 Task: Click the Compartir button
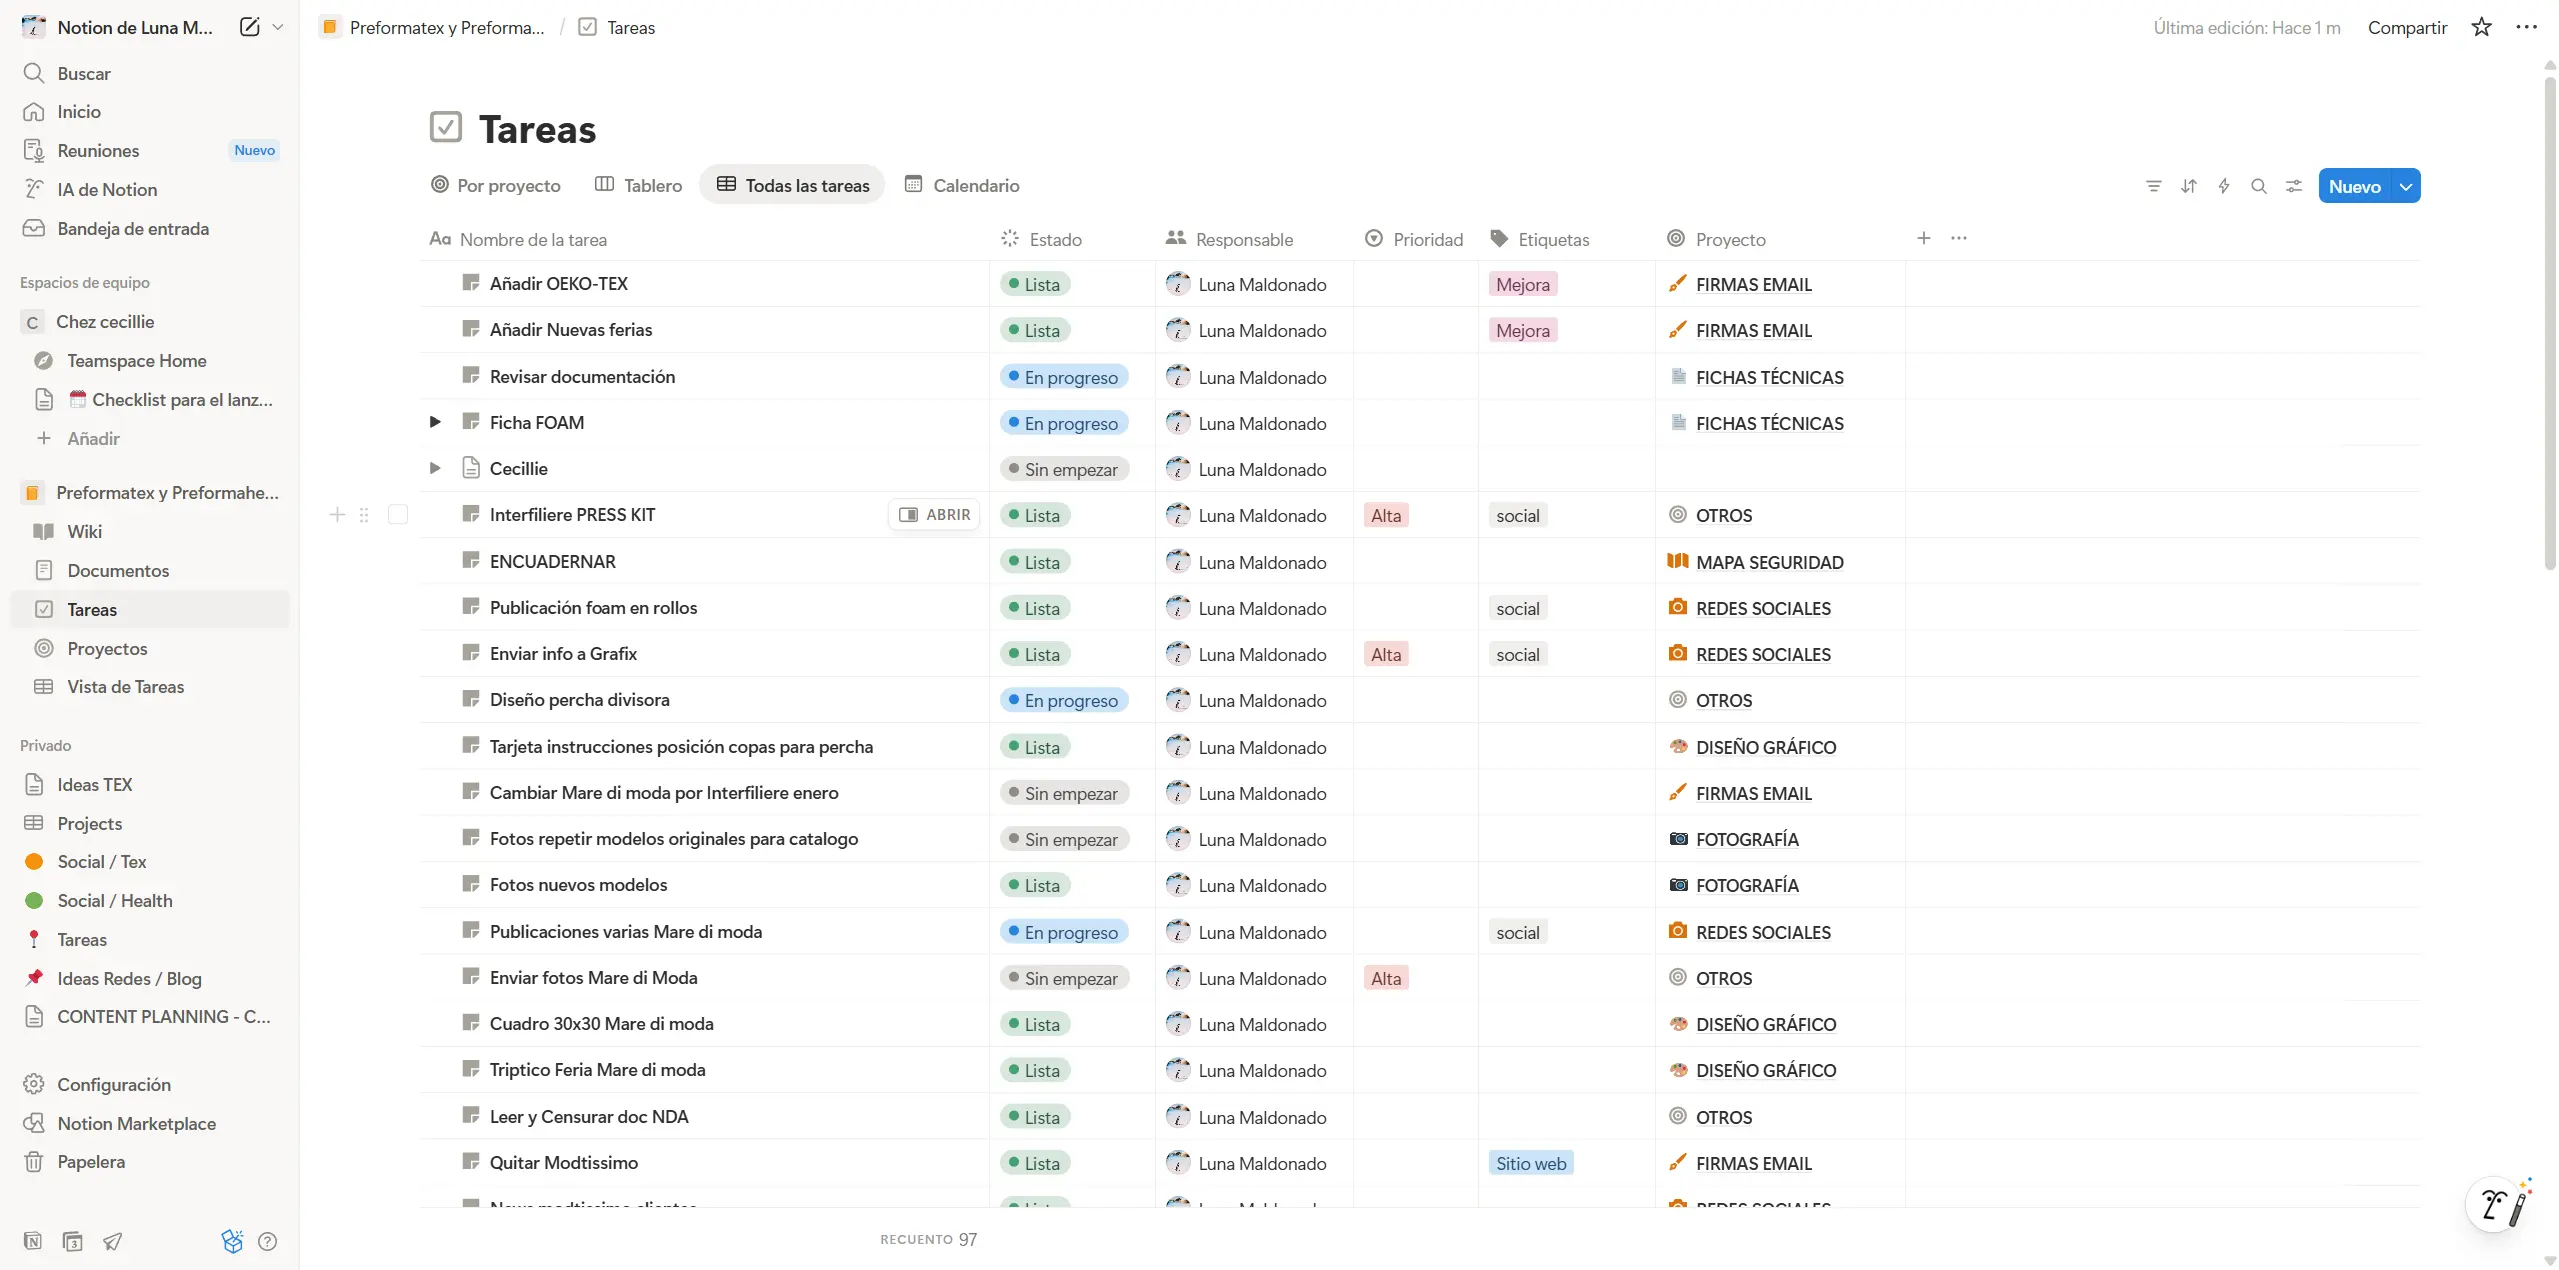2406,27
